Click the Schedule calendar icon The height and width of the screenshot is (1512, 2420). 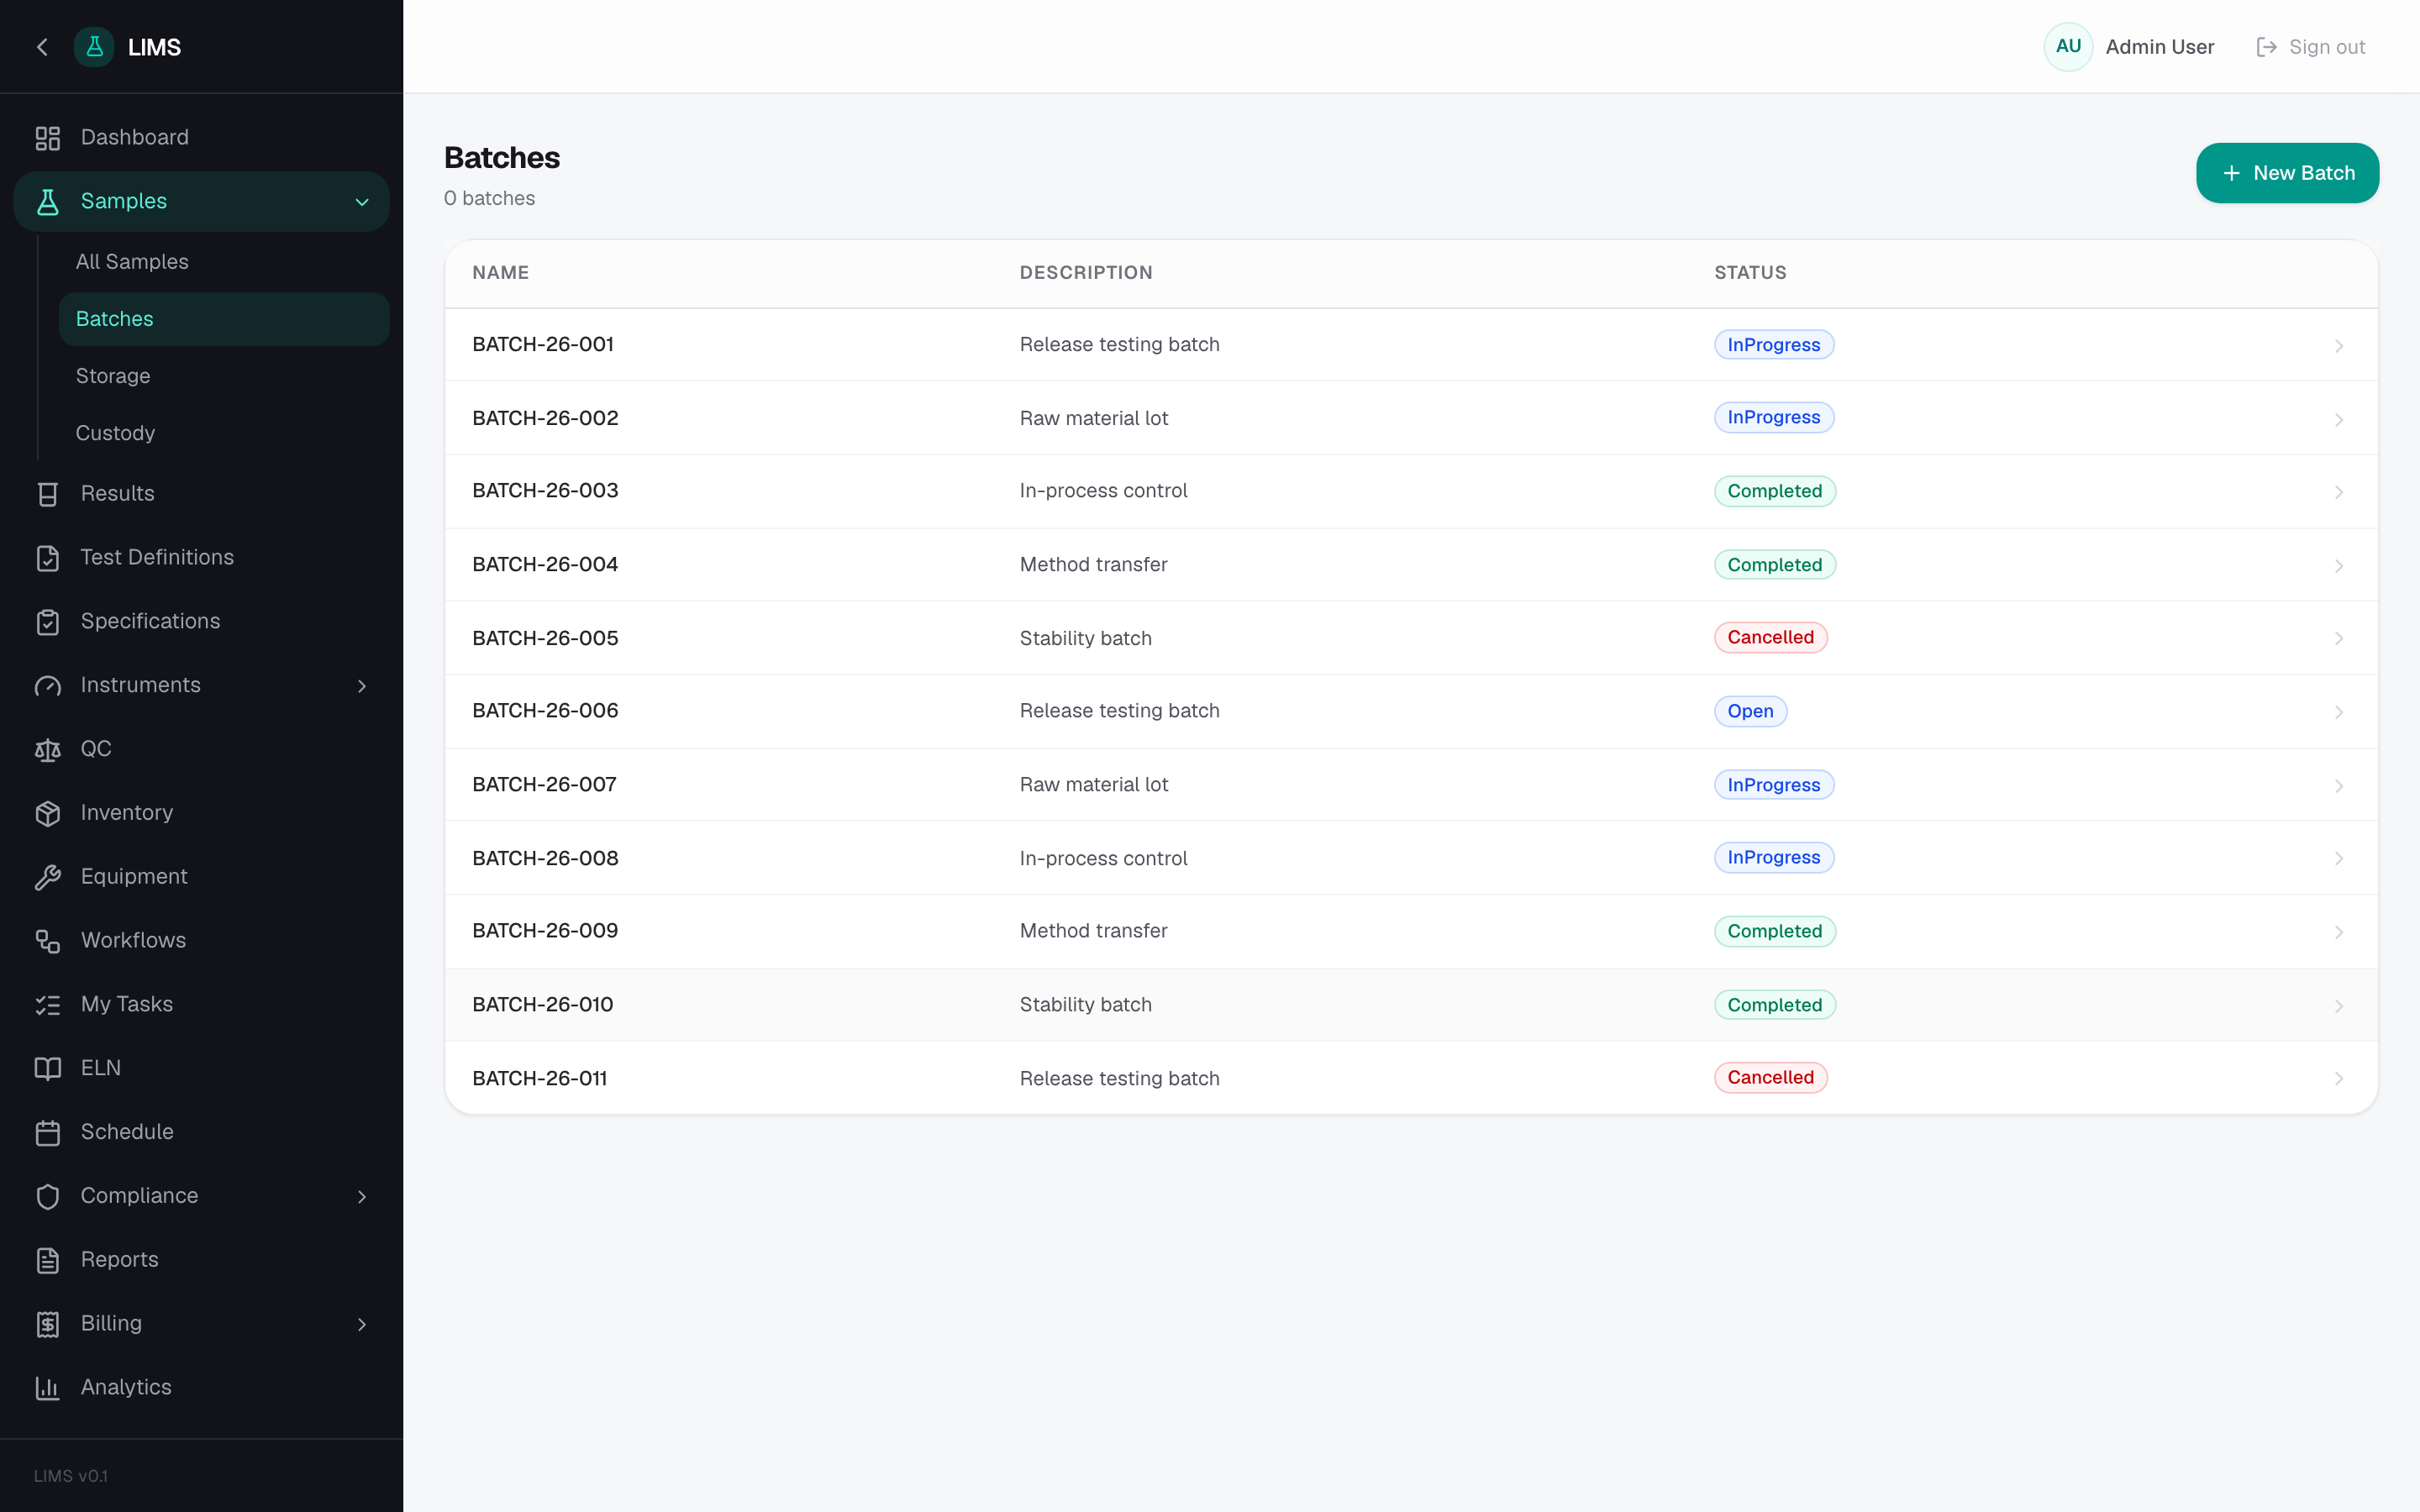48,1133
